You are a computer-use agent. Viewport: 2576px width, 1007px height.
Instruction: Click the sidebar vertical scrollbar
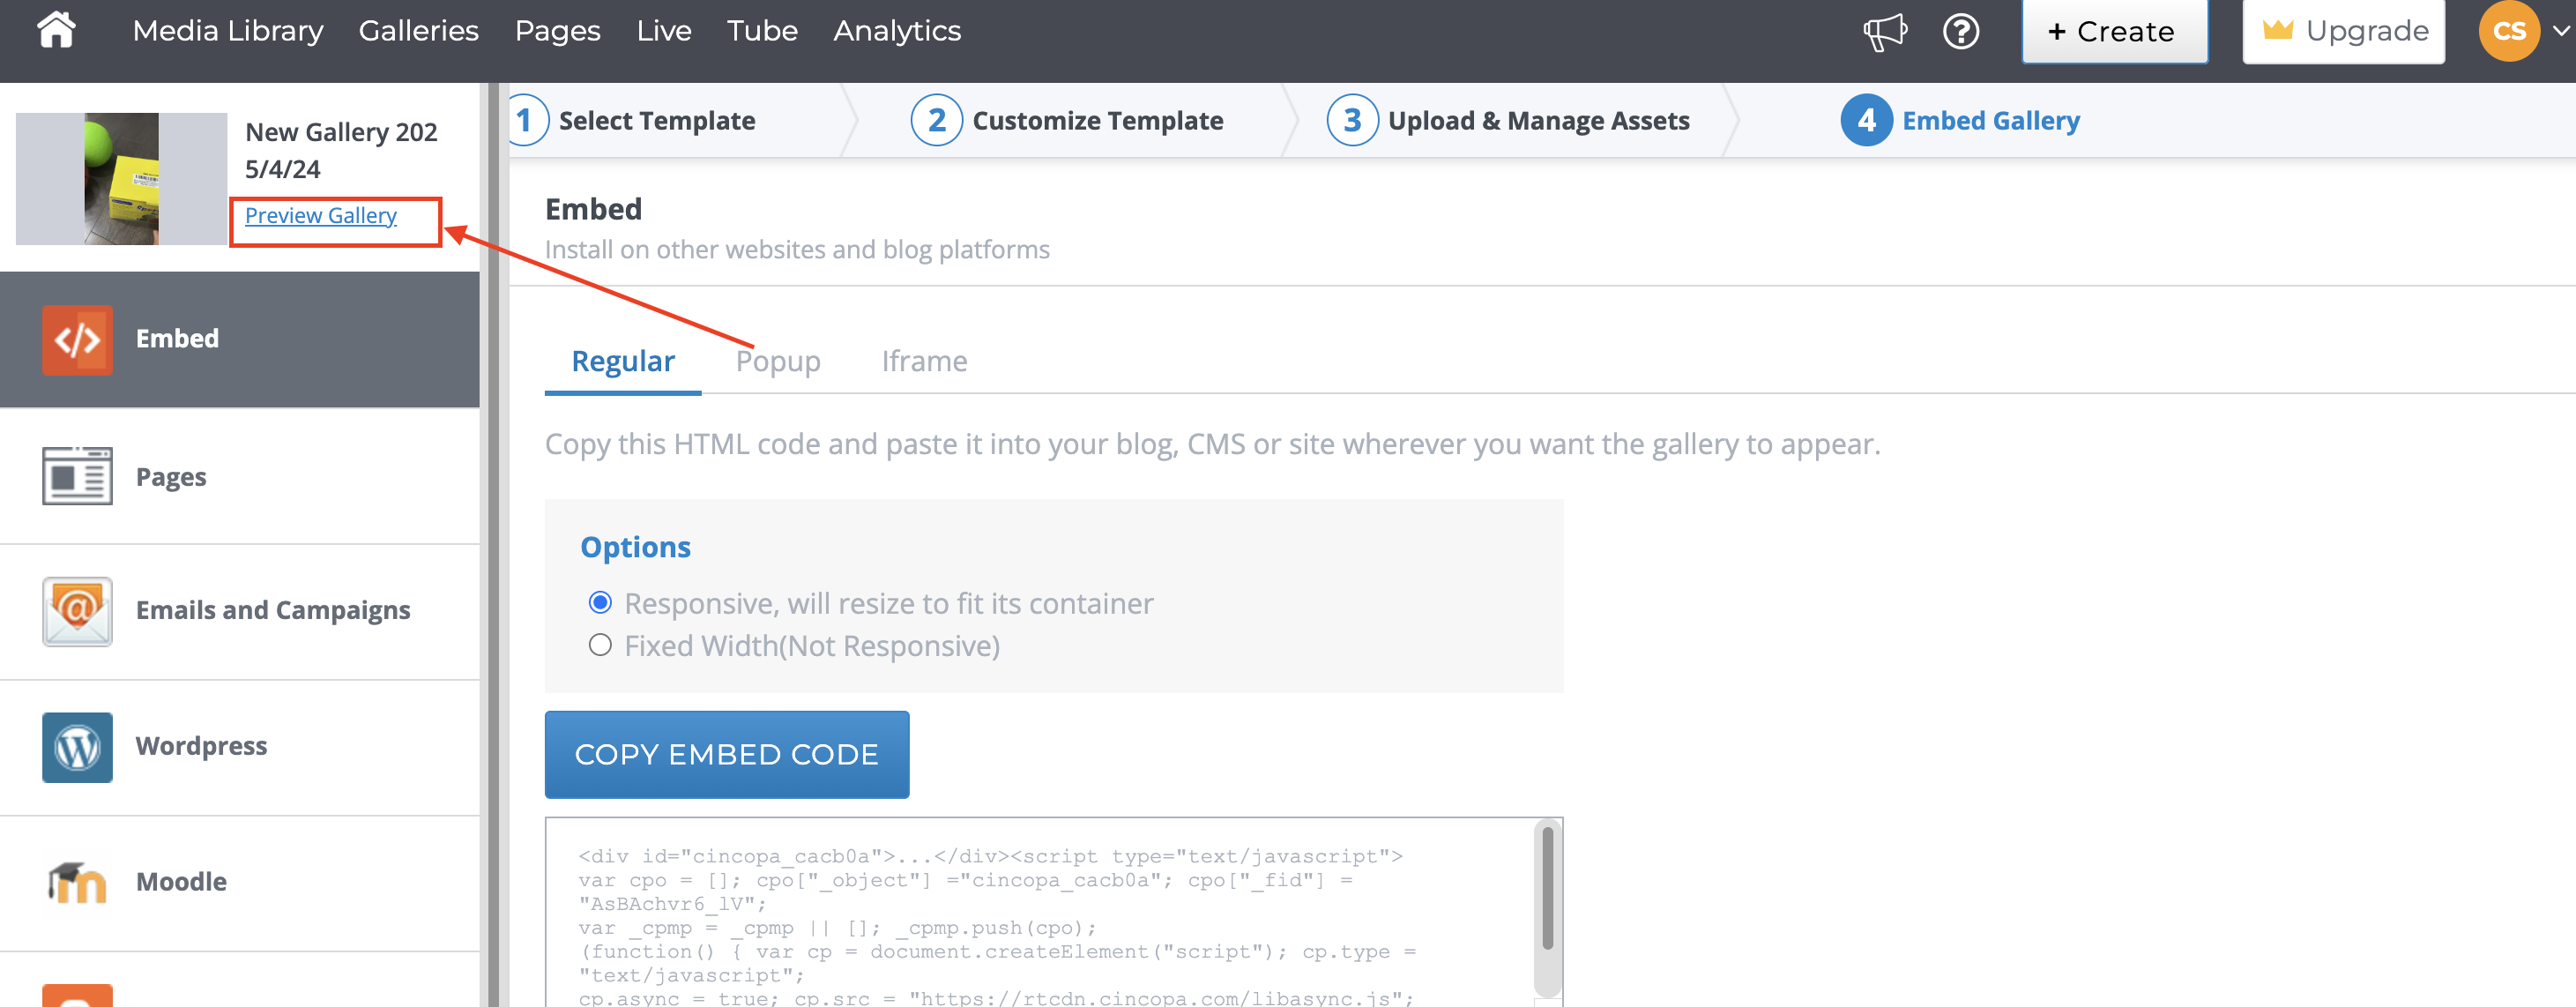[x=494, y=545]
